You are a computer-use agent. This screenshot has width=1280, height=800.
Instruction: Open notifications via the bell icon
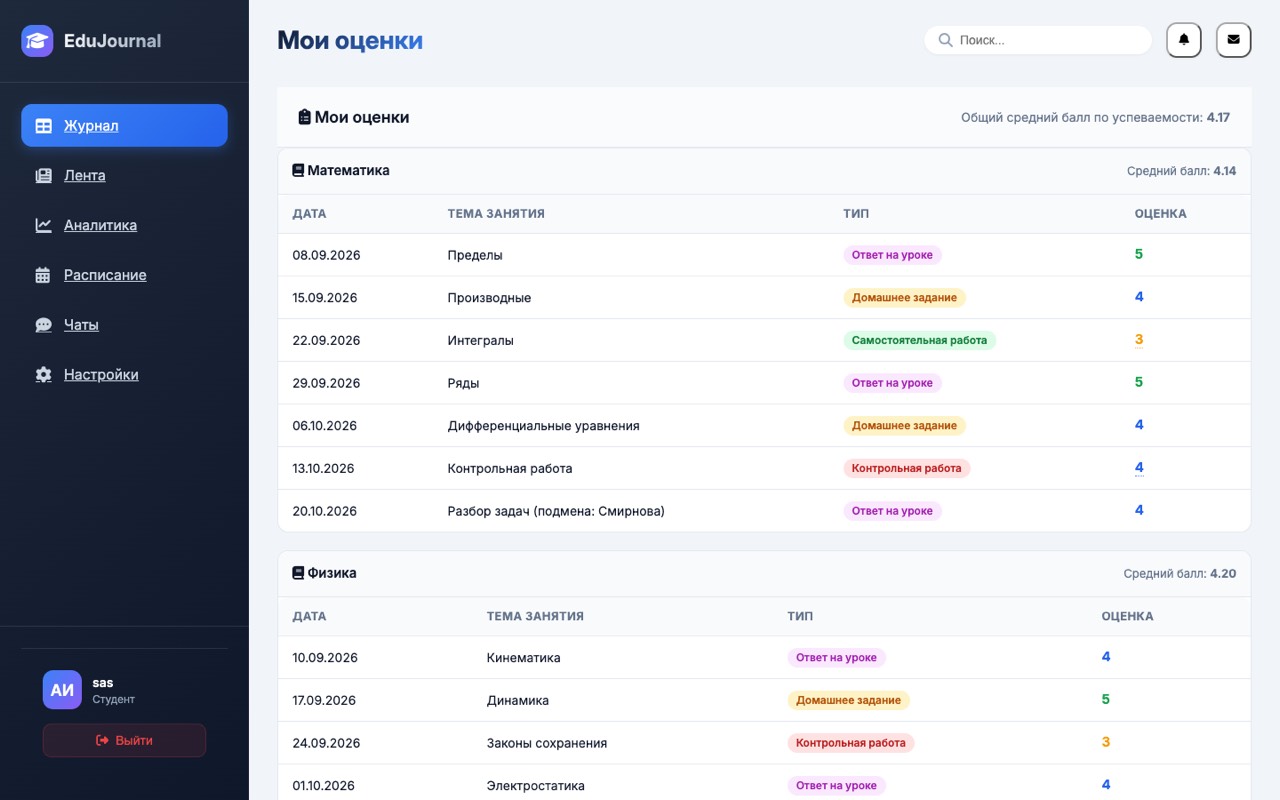(x=1184, y=40)
